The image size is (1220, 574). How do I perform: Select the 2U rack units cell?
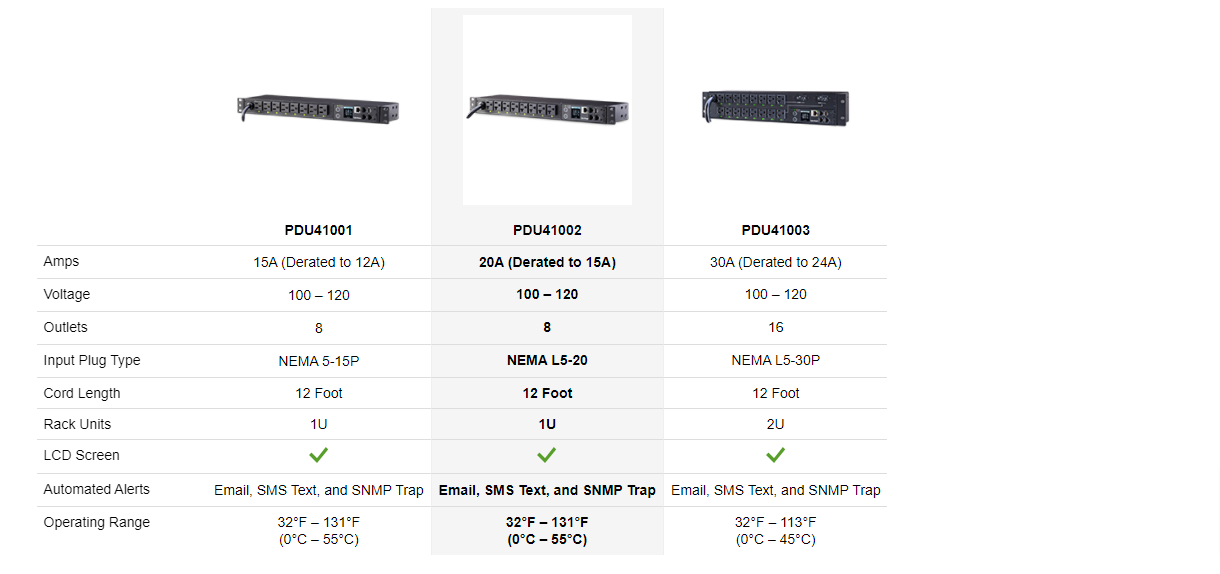pyautogui.click(x=775, y=424)
